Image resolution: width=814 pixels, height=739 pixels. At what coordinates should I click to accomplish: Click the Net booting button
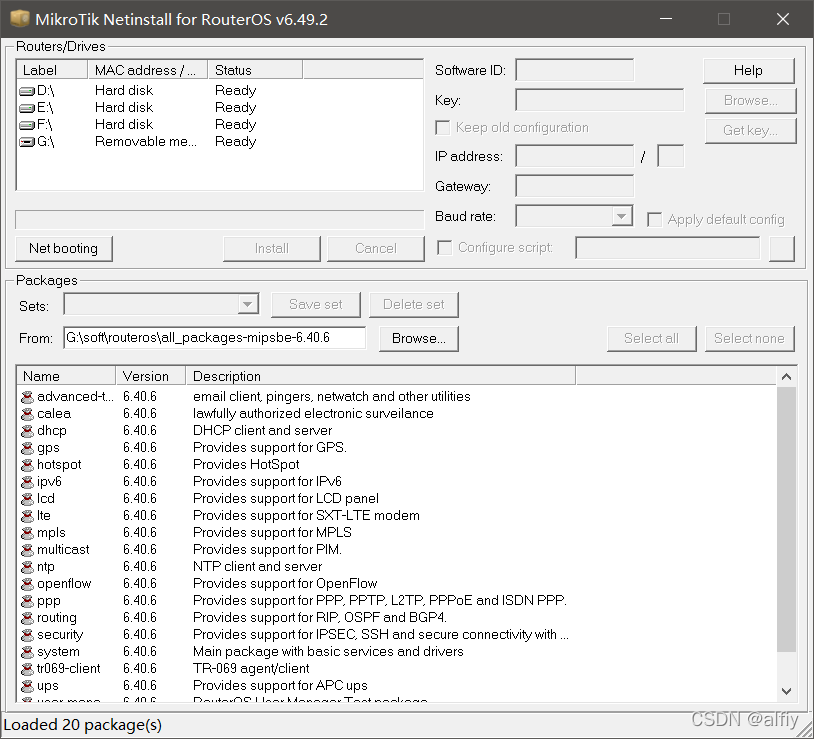coord(63,249)
